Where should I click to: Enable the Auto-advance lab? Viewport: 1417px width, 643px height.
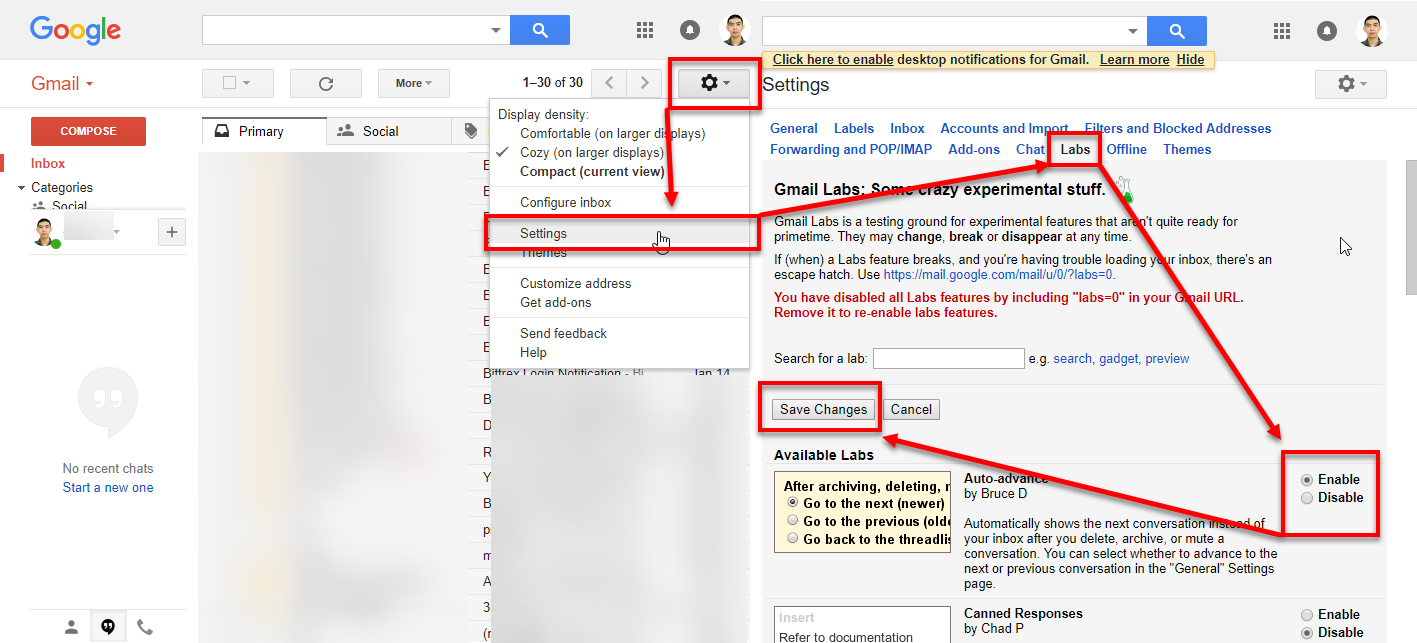click(1307, 479)
